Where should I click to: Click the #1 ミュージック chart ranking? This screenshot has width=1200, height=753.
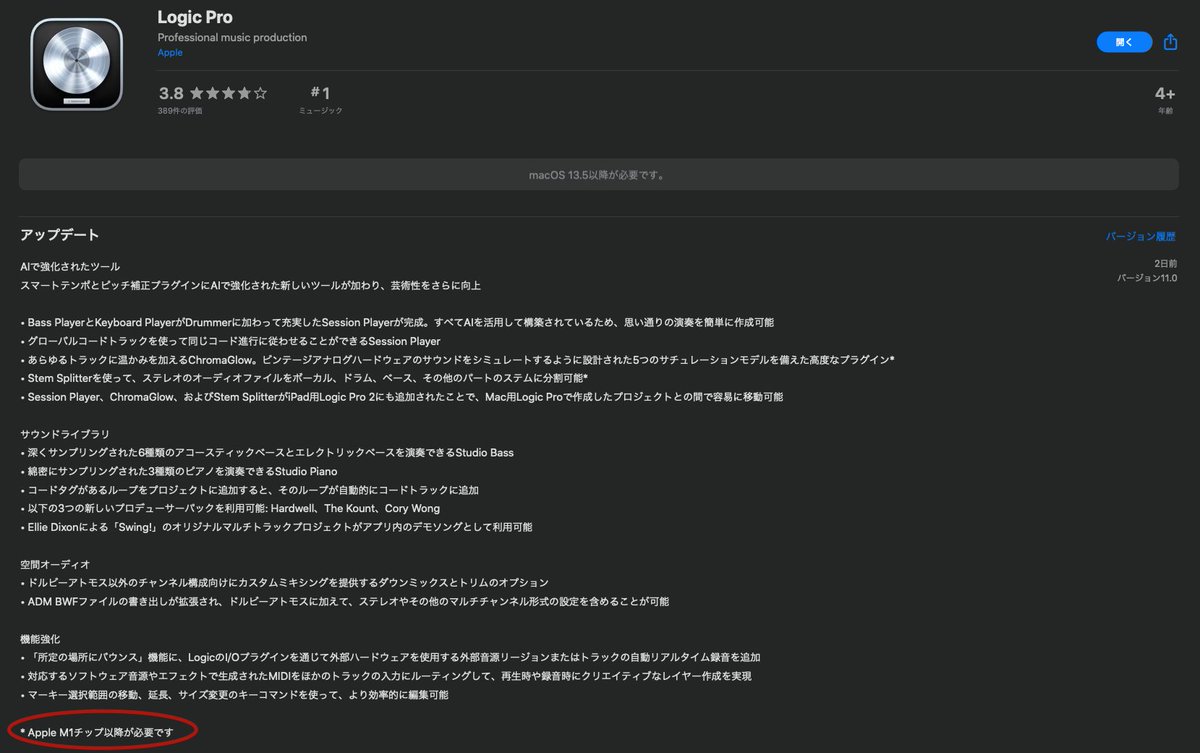(320, 99)
